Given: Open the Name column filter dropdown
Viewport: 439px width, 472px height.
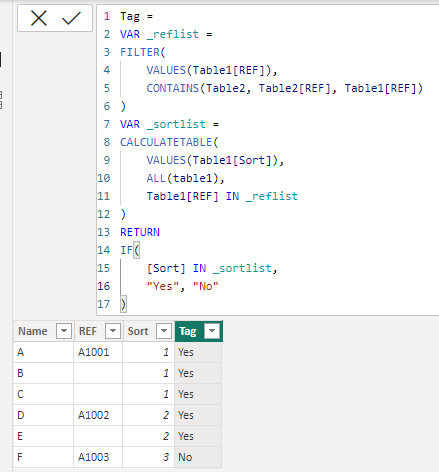Looking at the screenshot, I should pos(64,331).
